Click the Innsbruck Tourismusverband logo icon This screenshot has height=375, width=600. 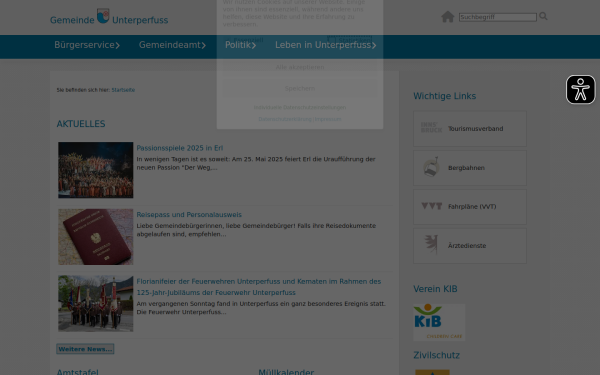coord(431,128)
